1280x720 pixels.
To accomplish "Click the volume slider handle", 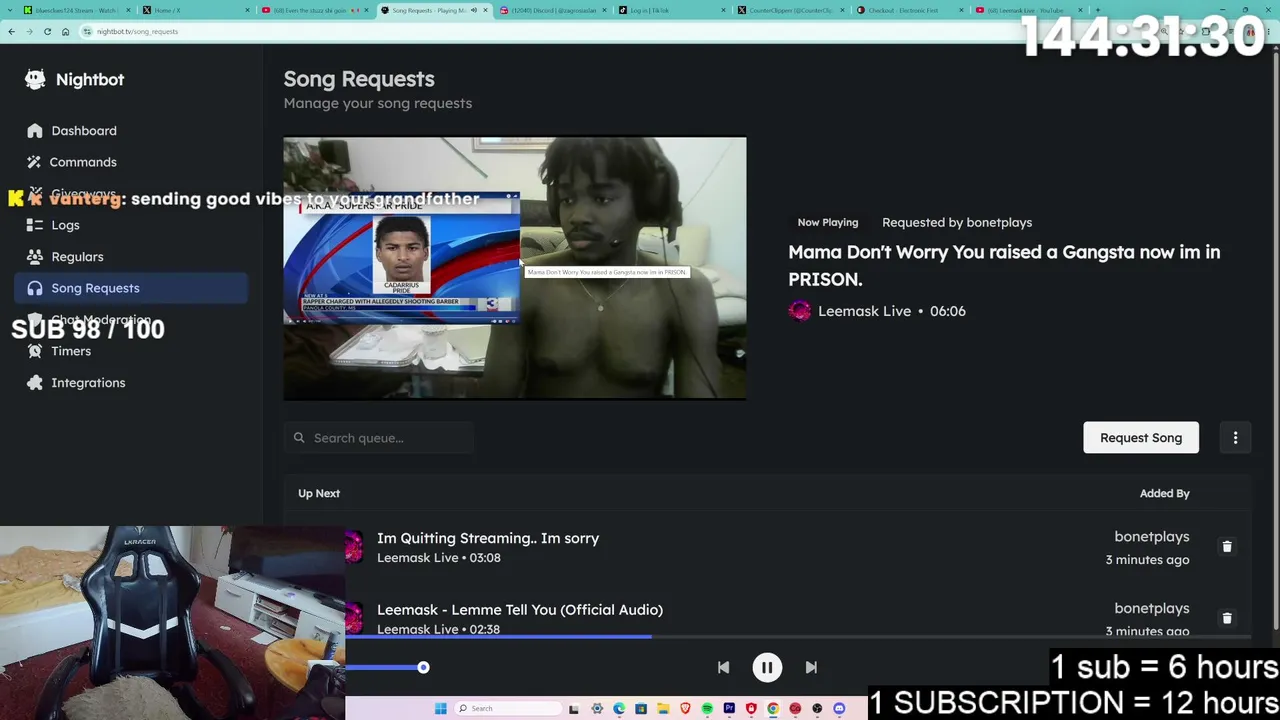I will tap(423, 667).
